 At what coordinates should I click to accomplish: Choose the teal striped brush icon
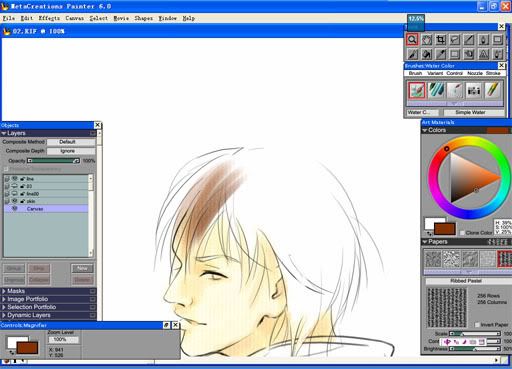click(x=436, y=90)
